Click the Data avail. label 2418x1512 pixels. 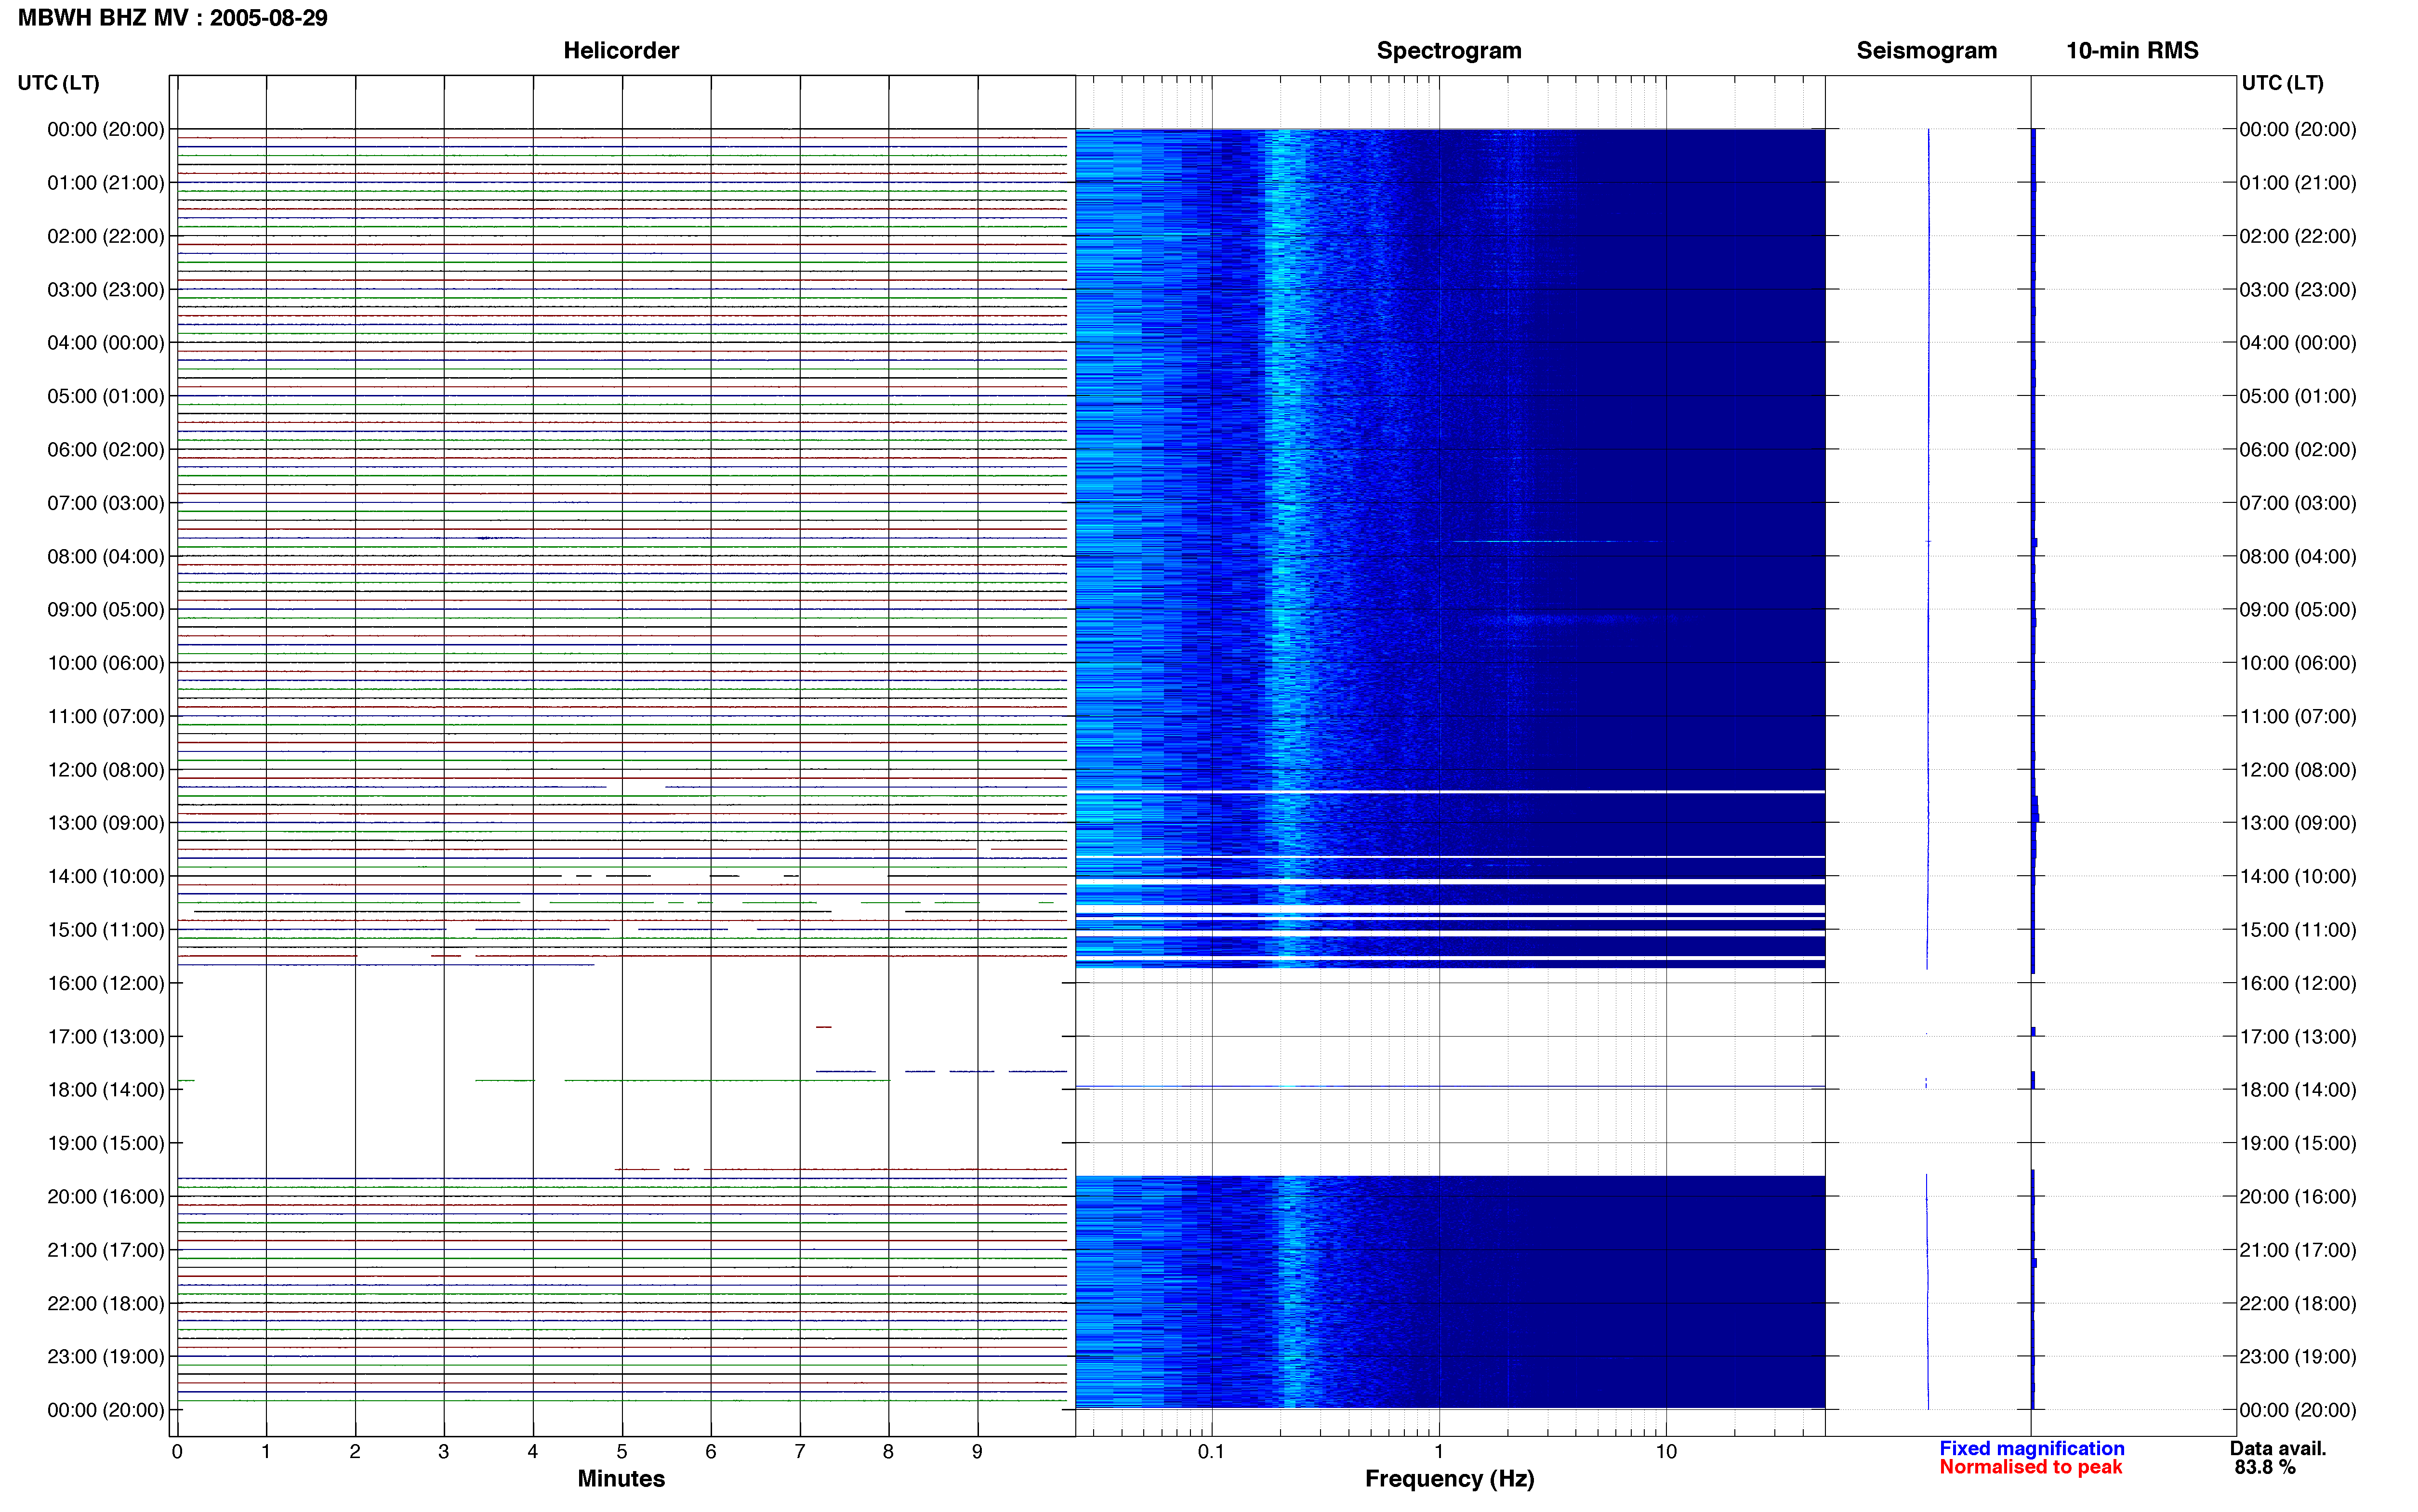pyautogui.click(x=2278, y=1448)
